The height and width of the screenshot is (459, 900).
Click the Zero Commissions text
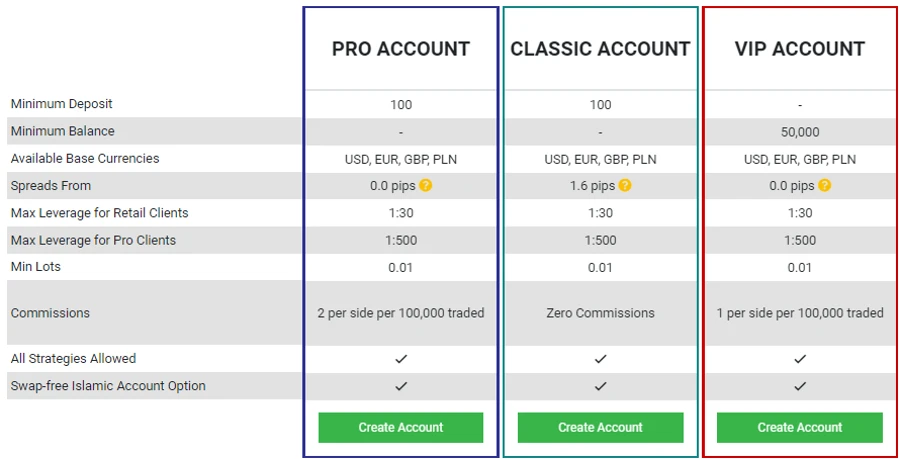point(600,313)
